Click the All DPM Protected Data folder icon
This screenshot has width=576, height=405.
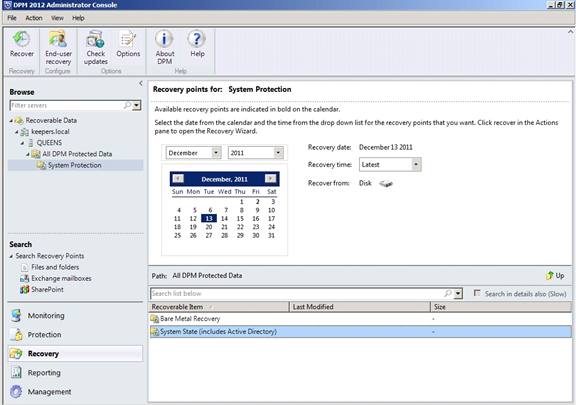click(x=36, y=154)
